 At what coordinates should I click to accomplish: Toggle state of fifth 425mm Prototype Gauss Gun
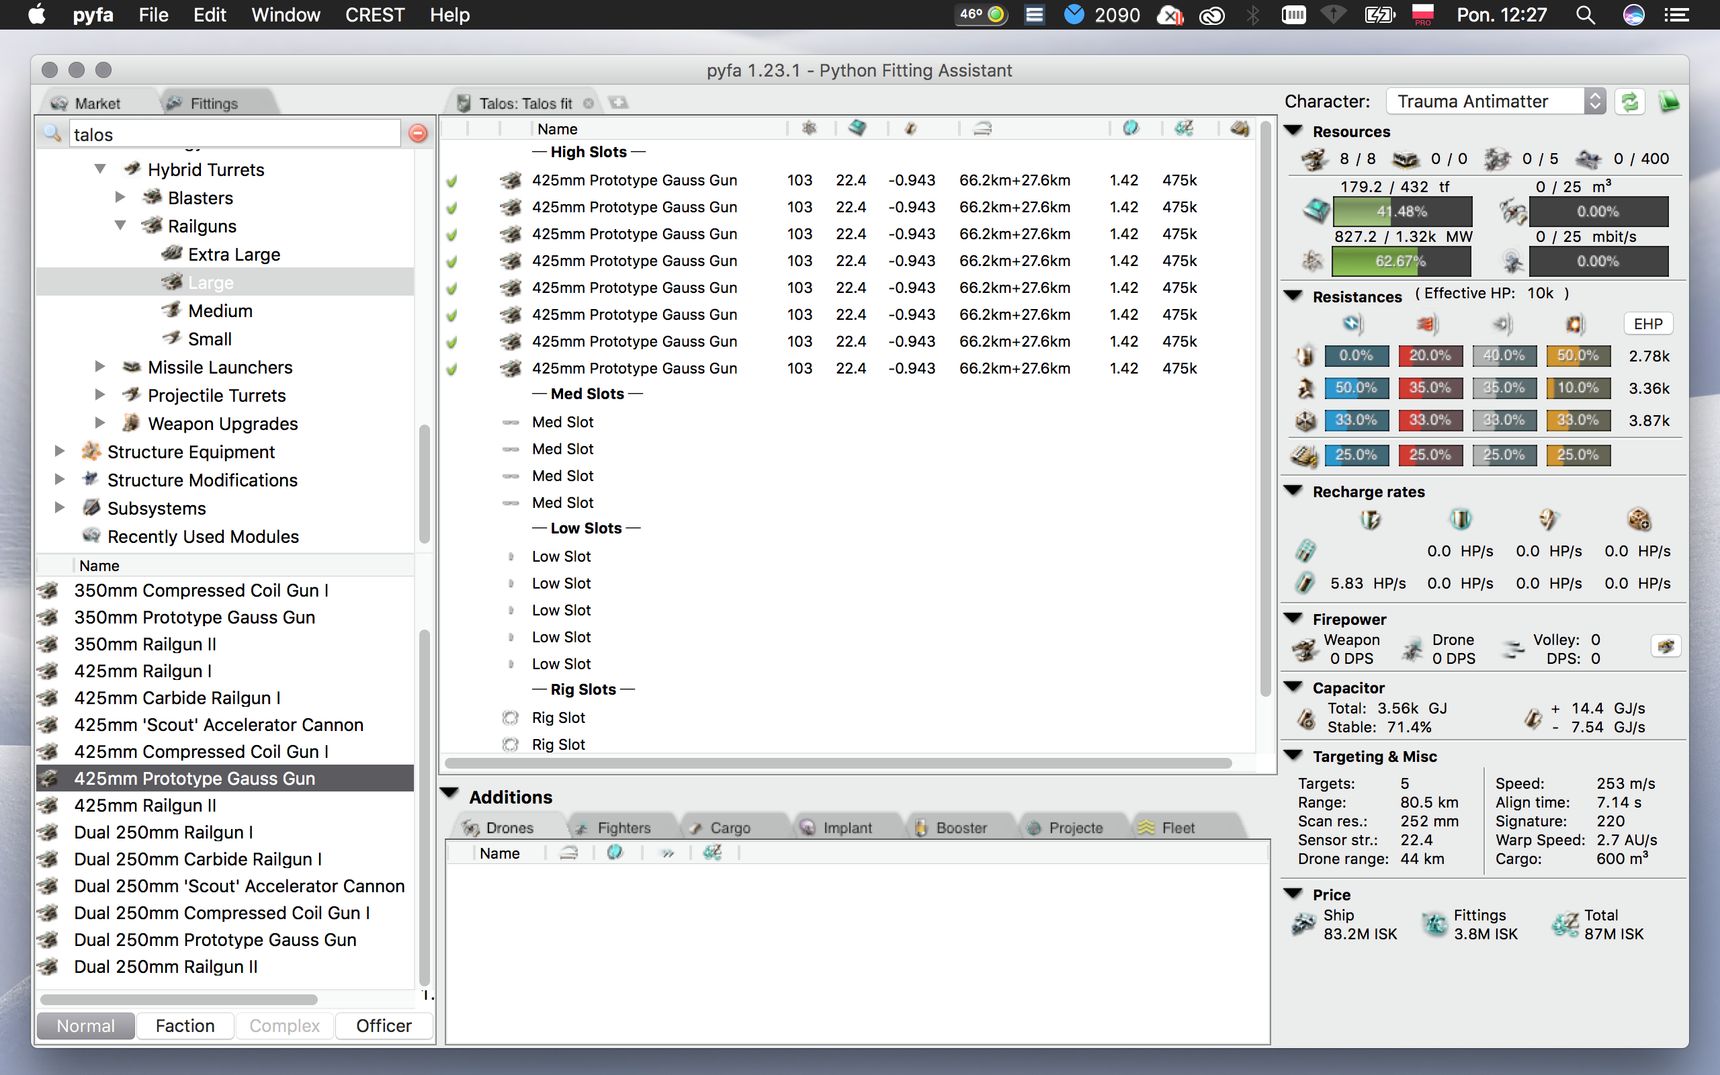[x=452, y=289]
